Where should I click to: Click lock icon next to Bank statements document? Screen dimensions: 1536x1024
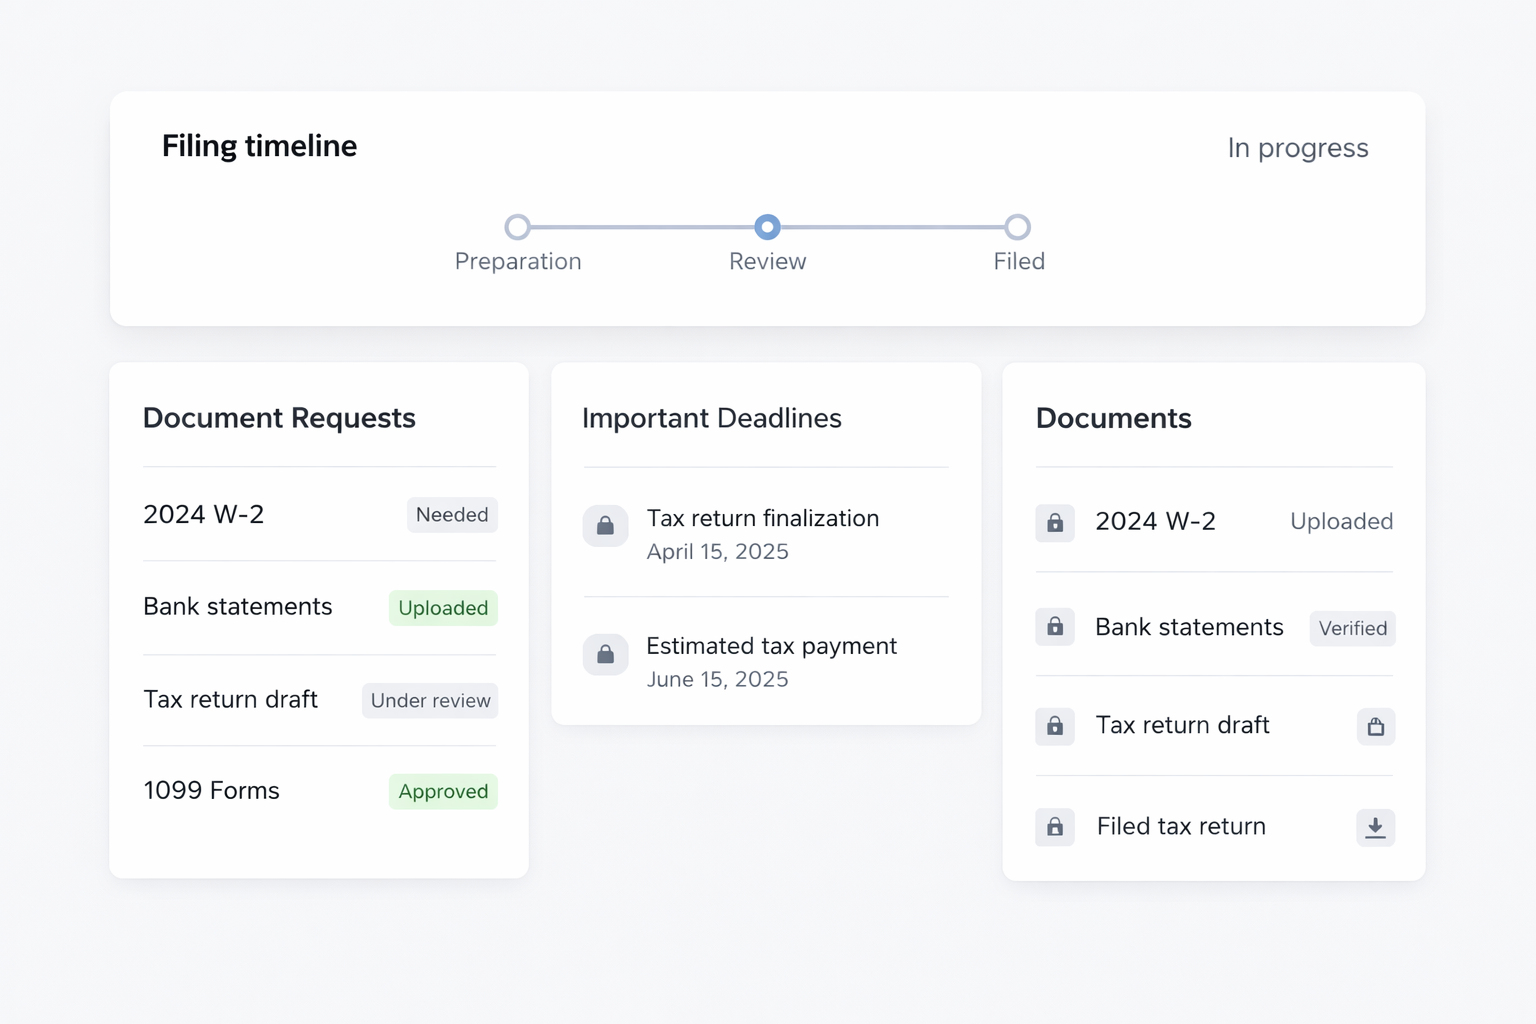coord(1055,627)
